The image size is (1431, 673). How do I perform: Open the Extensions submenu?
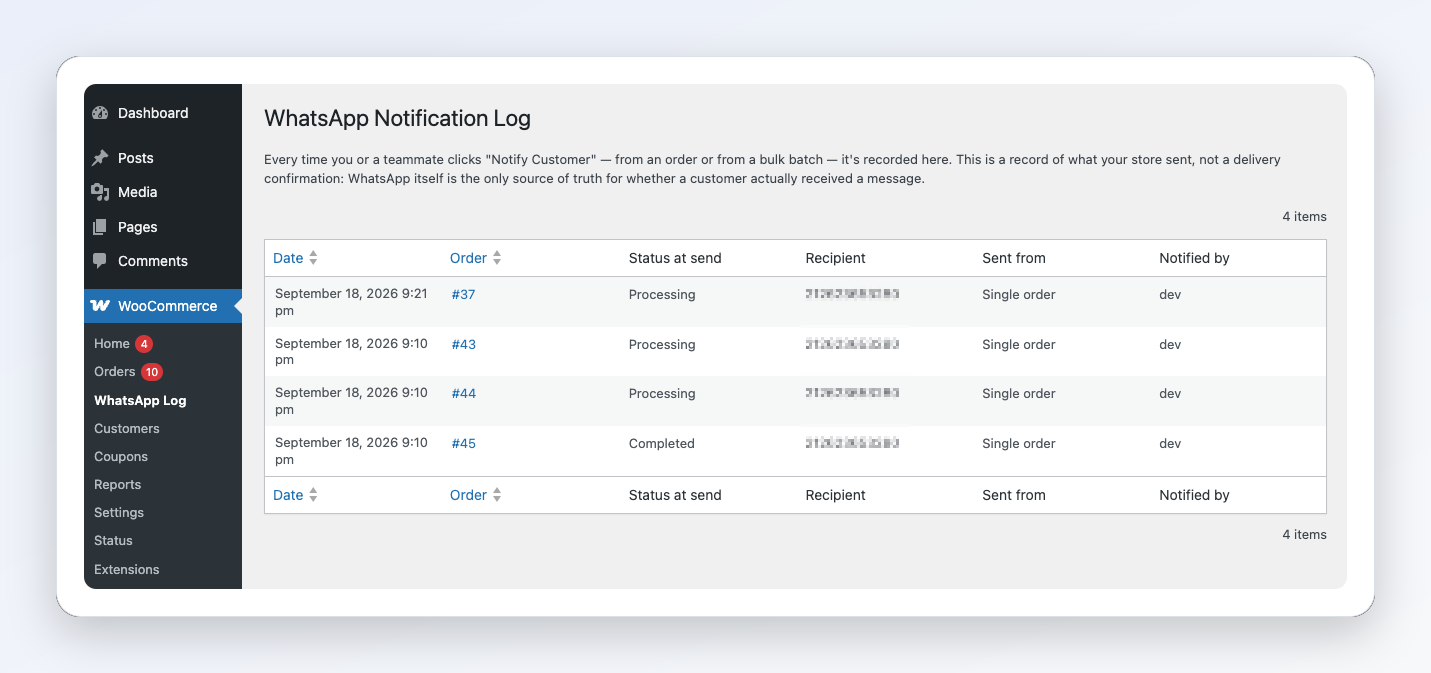click(127, 570)
